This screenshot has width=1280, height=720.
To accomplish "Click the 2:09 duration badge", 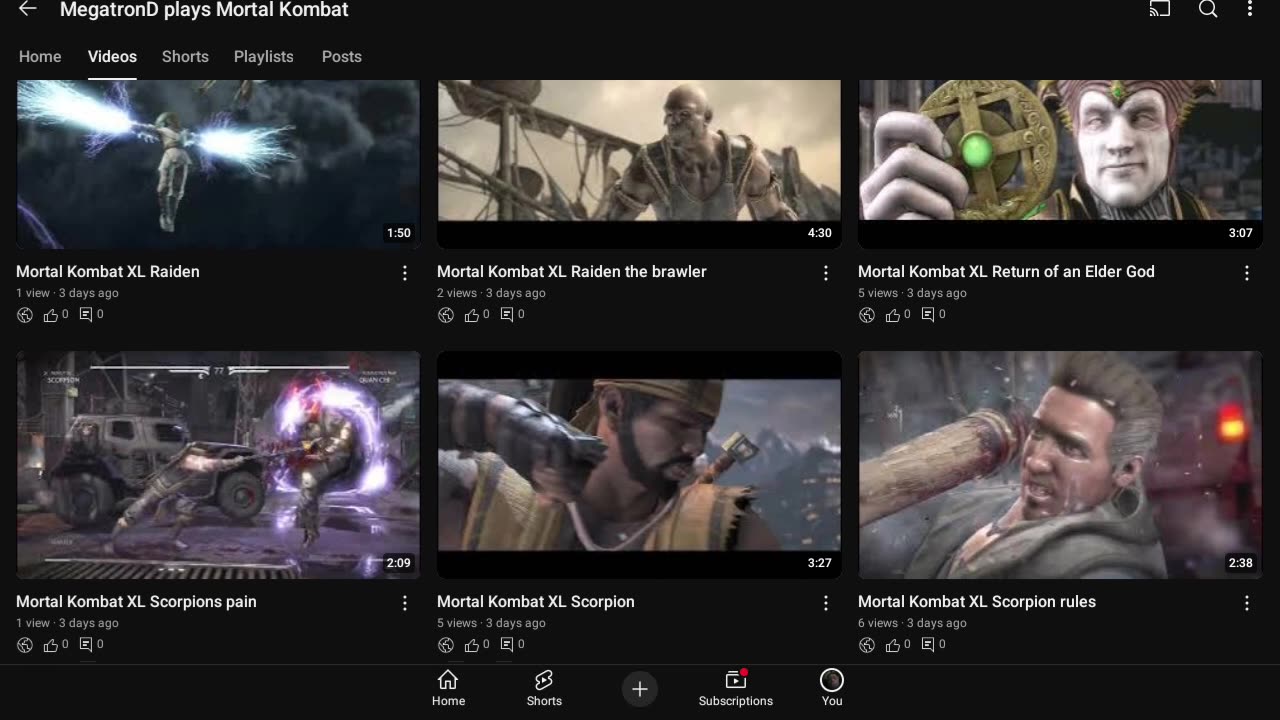I will point(399,563).
